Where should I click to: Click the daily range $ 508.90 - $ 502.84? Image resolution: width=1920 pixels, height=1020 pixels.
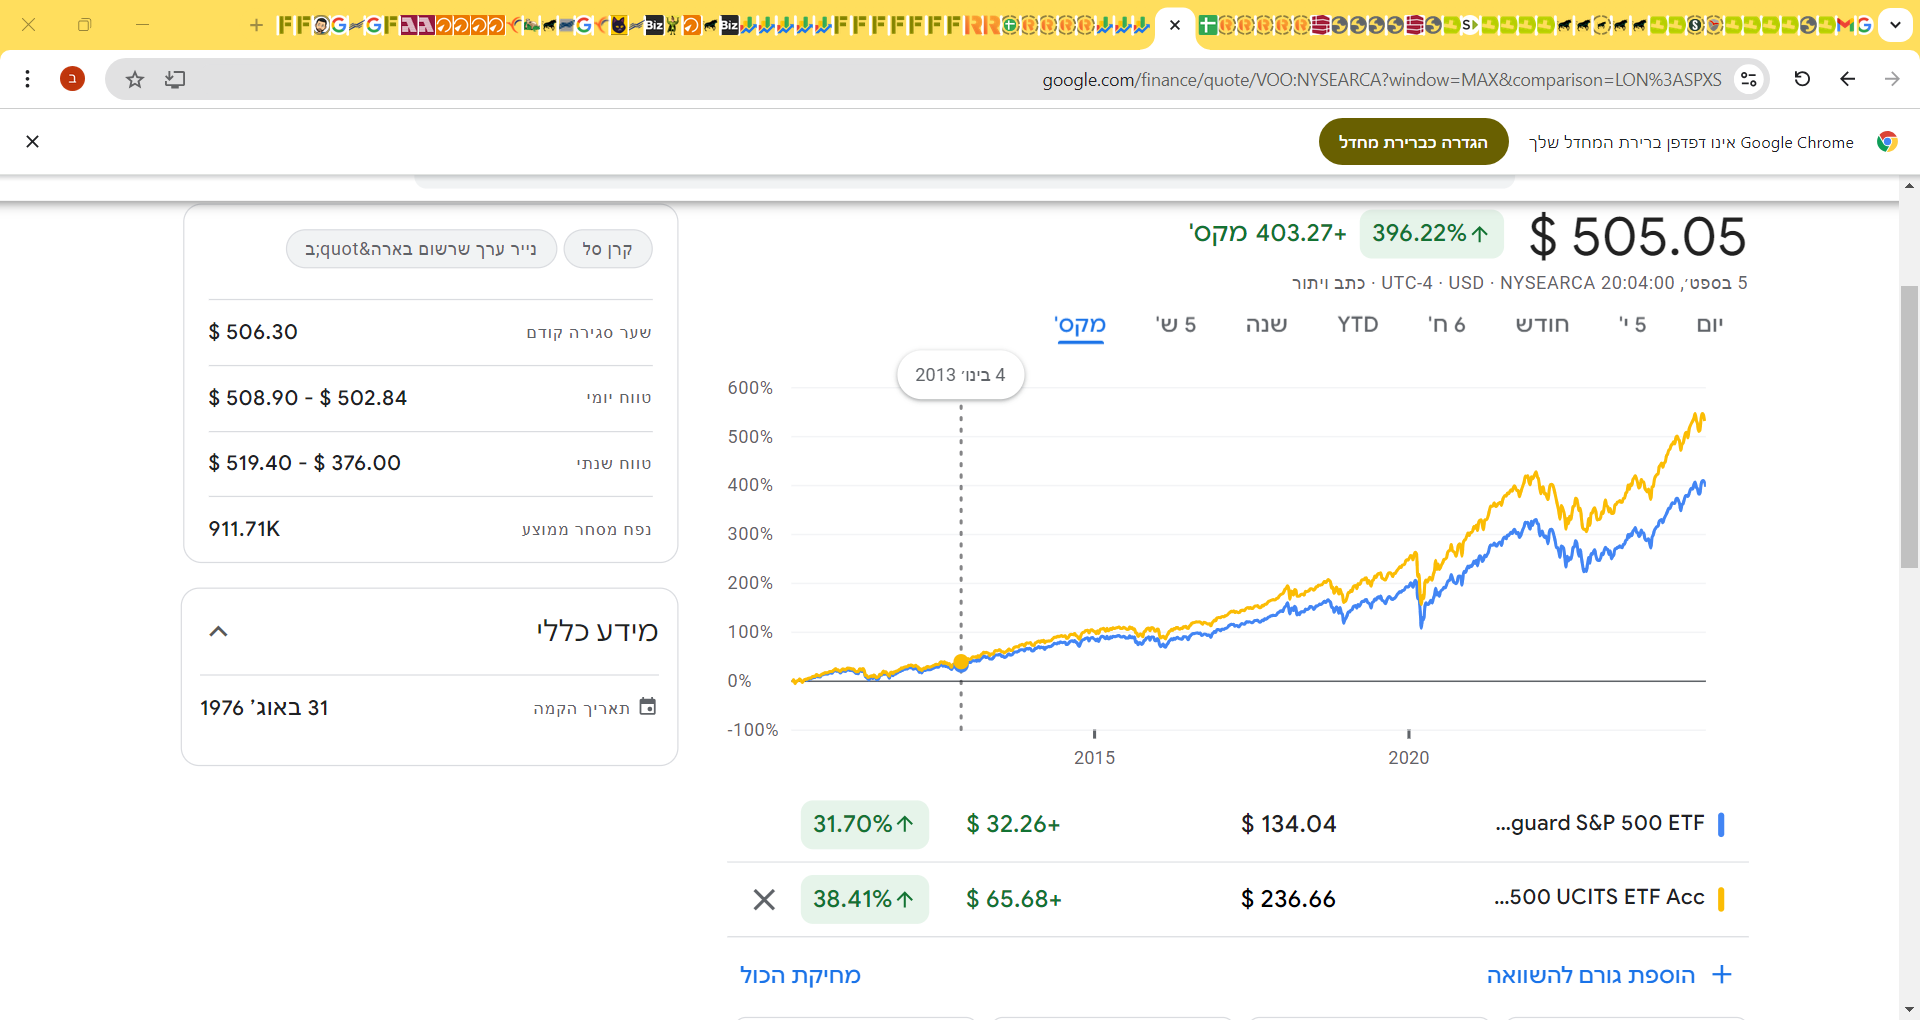(308, 398)
